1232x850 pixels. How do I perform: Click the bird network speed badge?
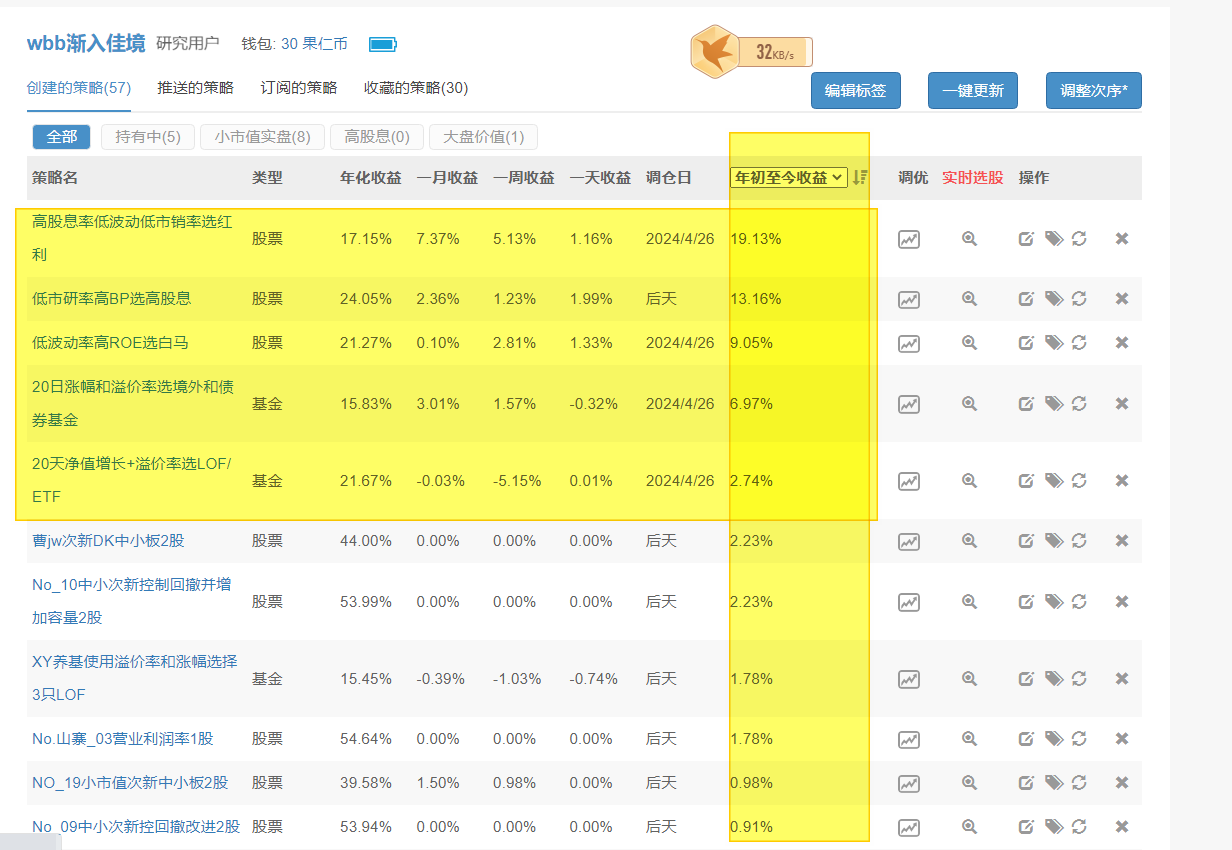coord(751,52)
